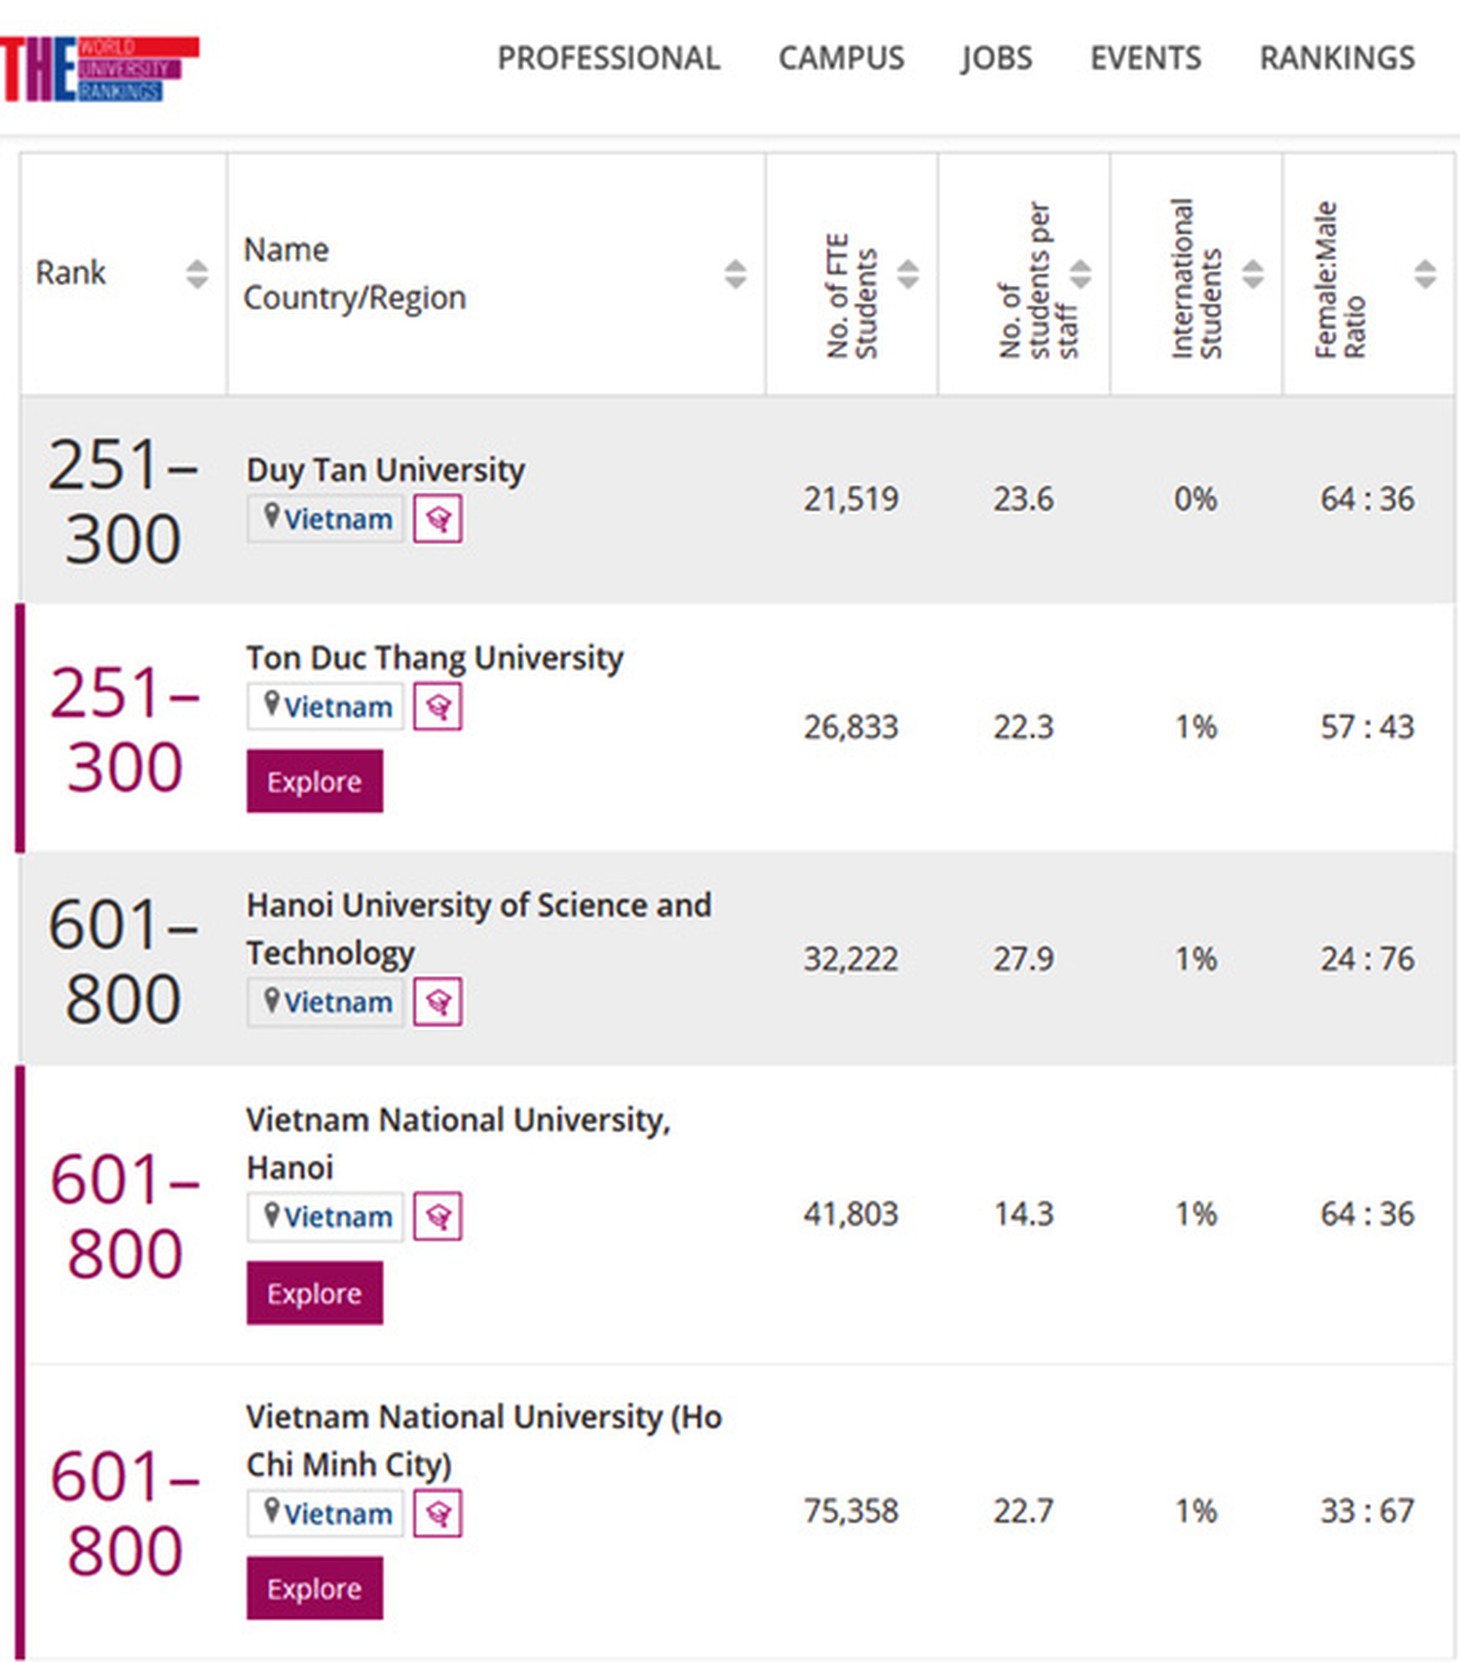
Task: Sort by Female:Male Ratio column
Action: (x=1425, y=274)
